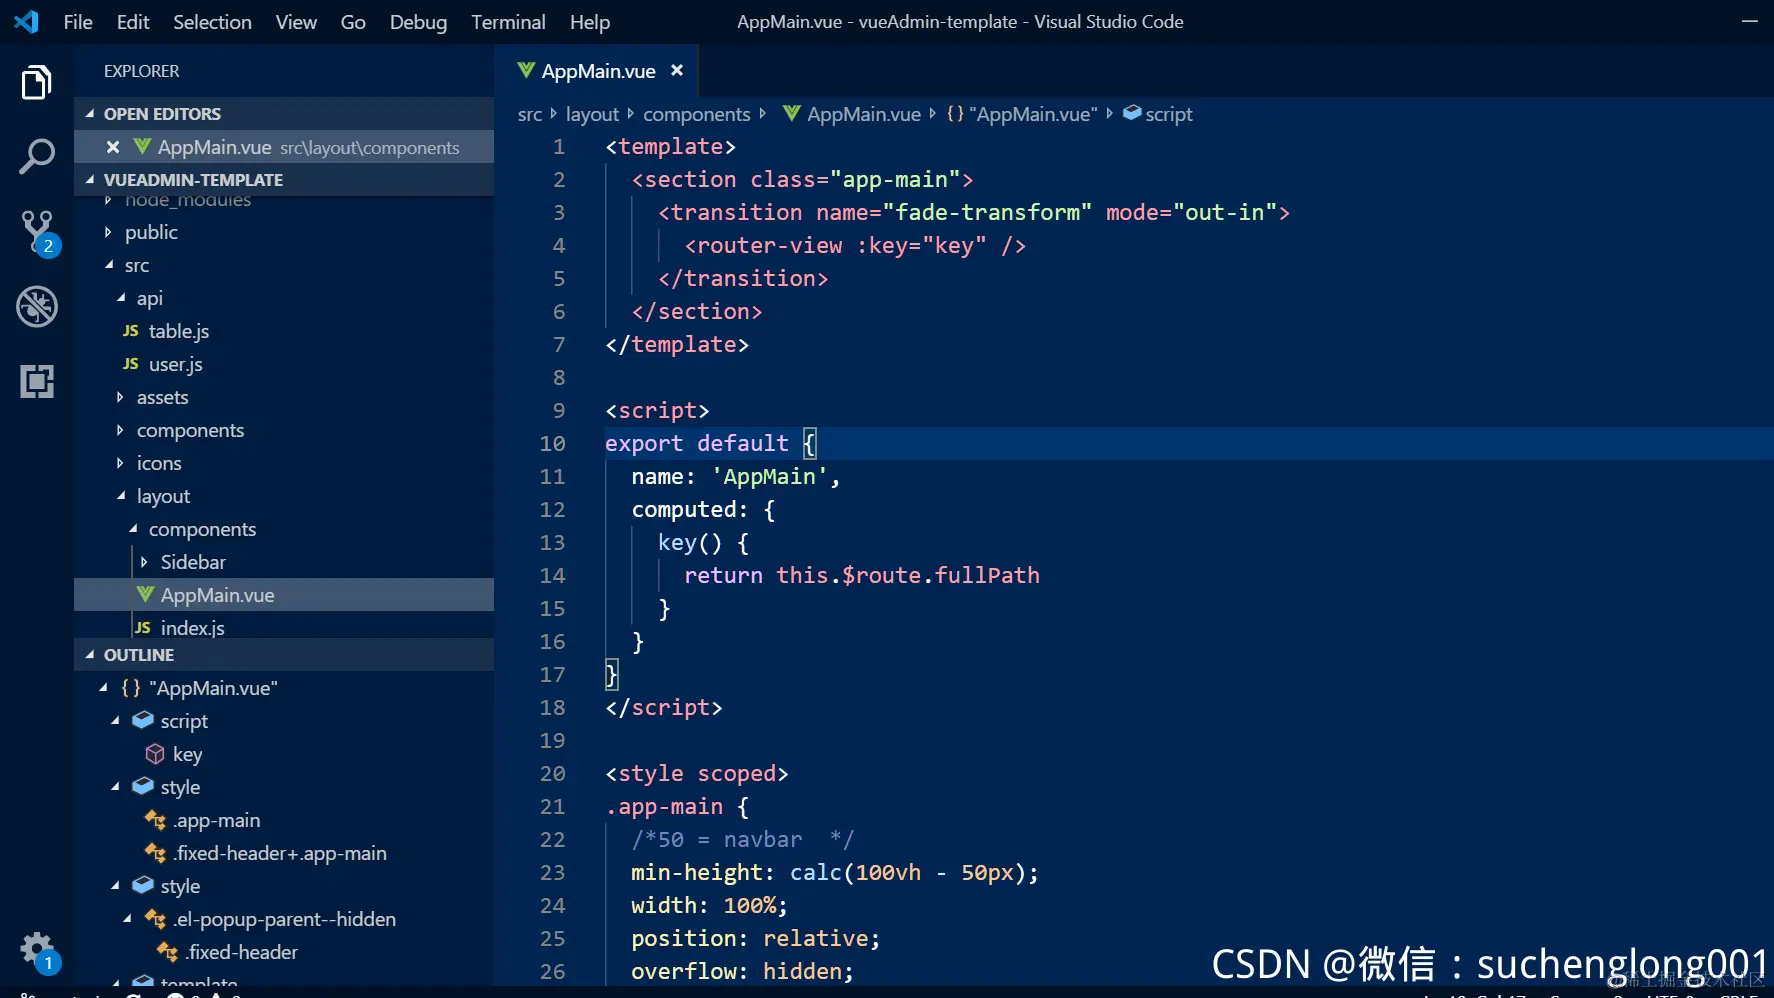
Task: Collapse the OUTLINE section
Action: (x=284, y=654)
